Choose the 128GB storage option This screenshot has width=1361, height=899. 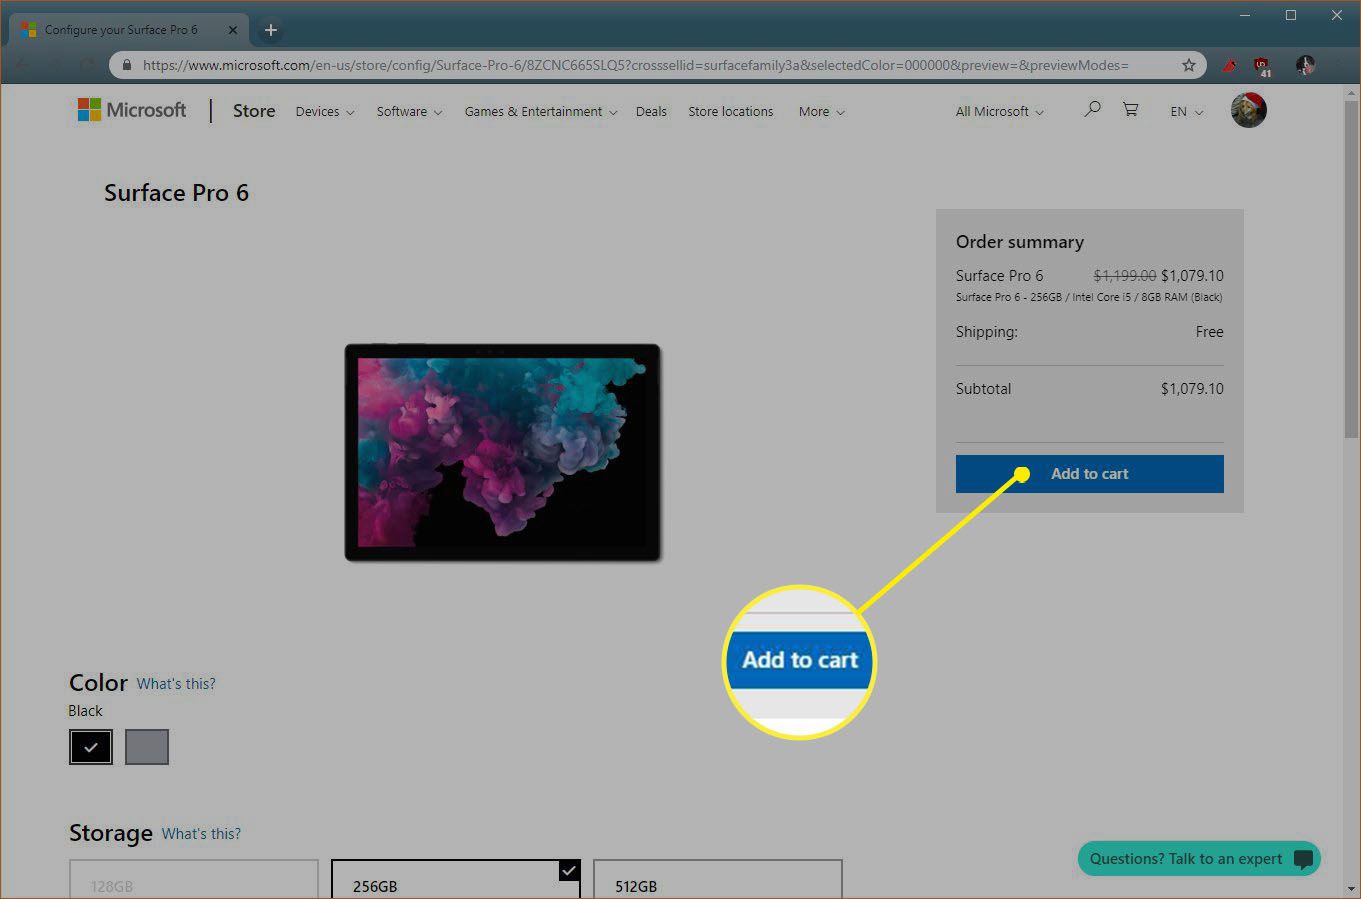[193, 880]
